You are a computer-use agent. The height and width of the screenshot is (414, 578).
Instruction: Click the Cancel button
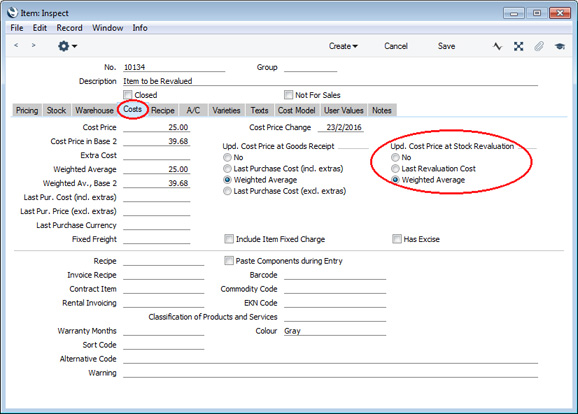(396, 46)
